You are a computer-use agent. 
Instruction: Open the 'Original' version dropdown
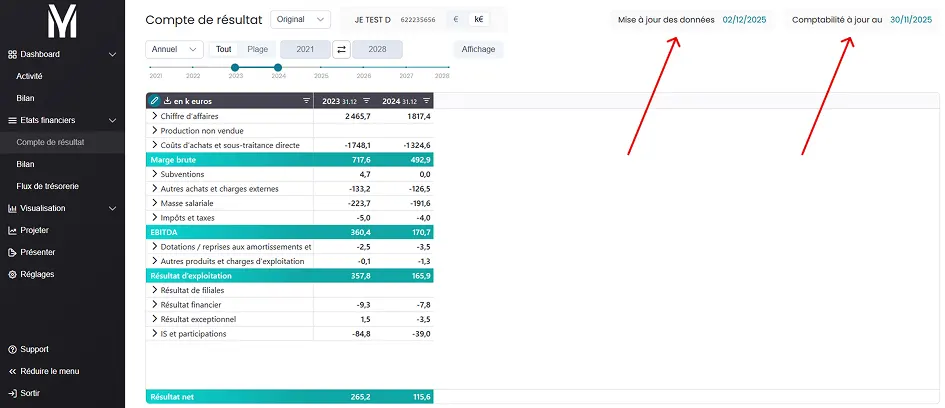point(300,19)
